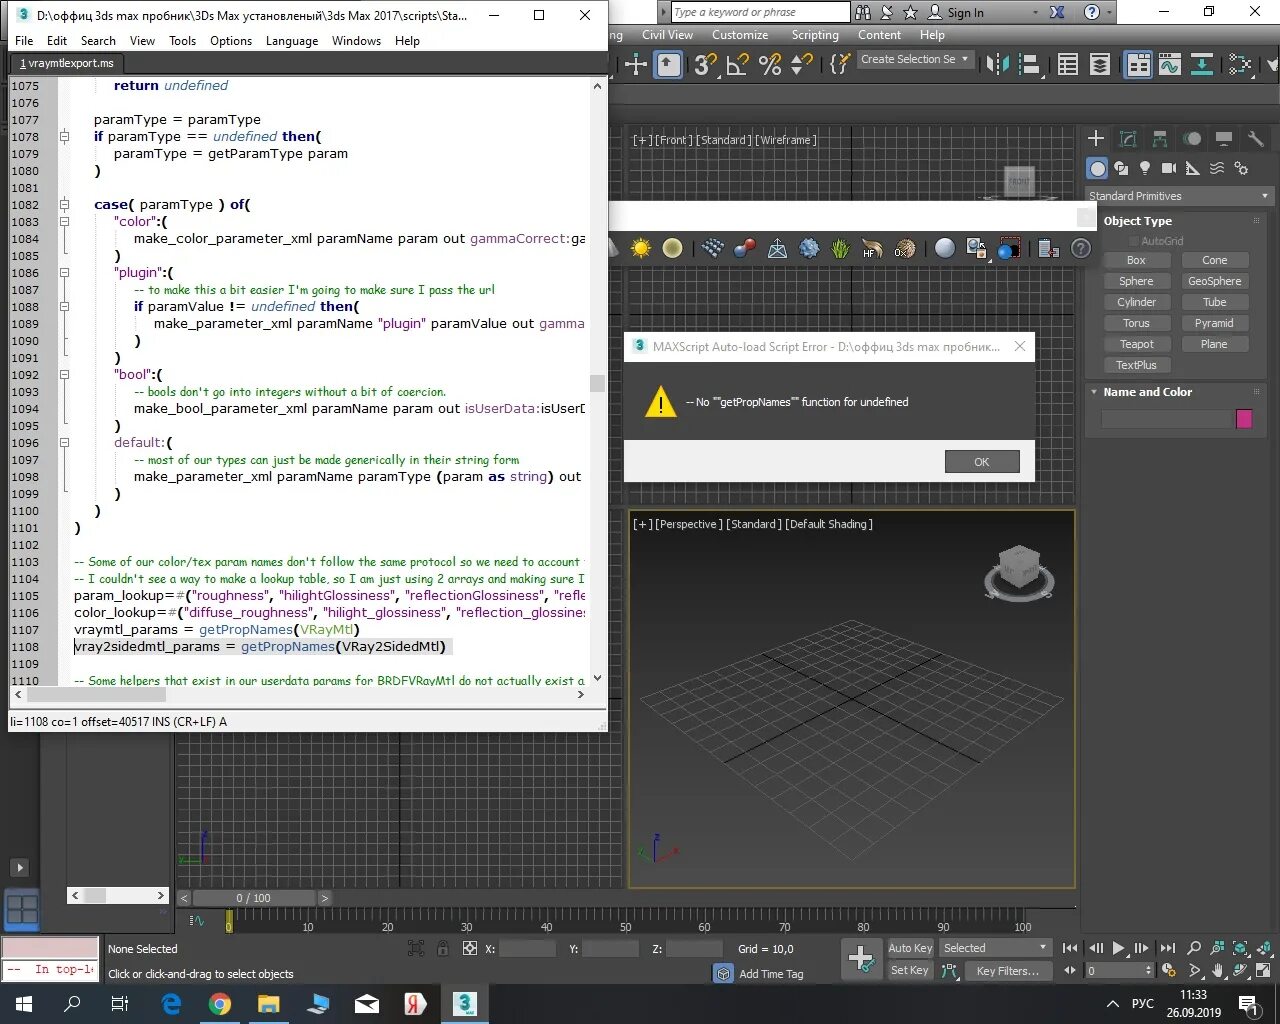Toggle the 3D Snaps icon
The width and height of the screenshot is (1280, 1024).
pyautogui.click(x=705, y=65)
